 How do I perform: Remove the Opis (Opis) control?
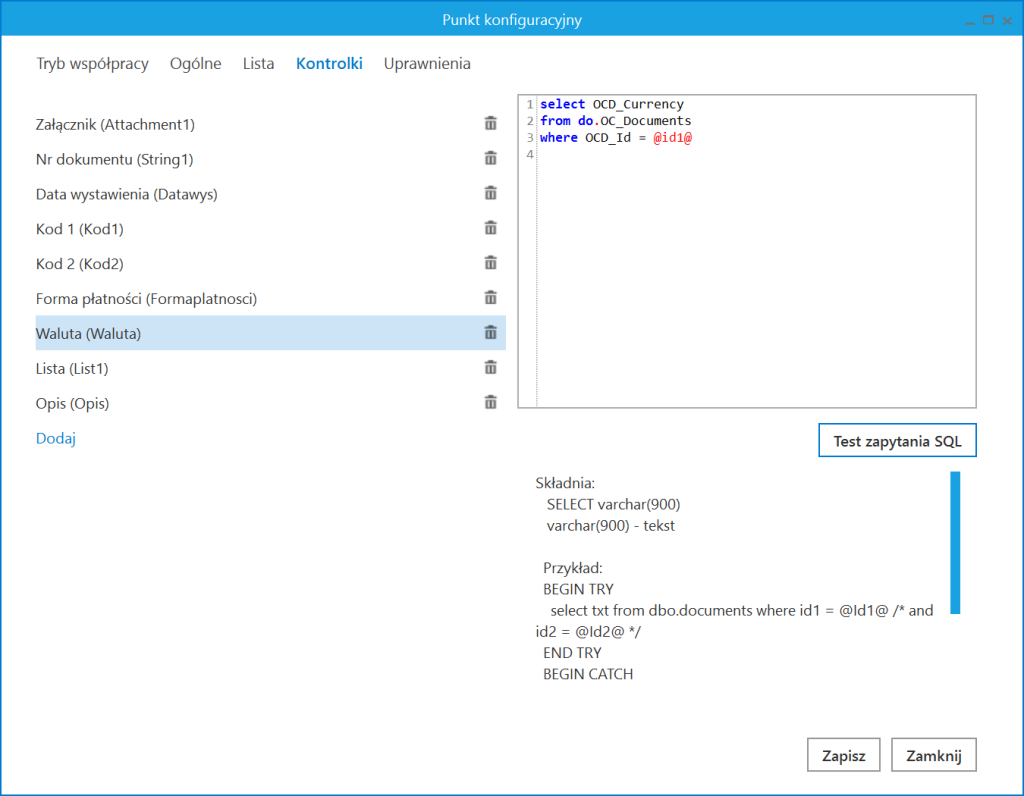490,403
